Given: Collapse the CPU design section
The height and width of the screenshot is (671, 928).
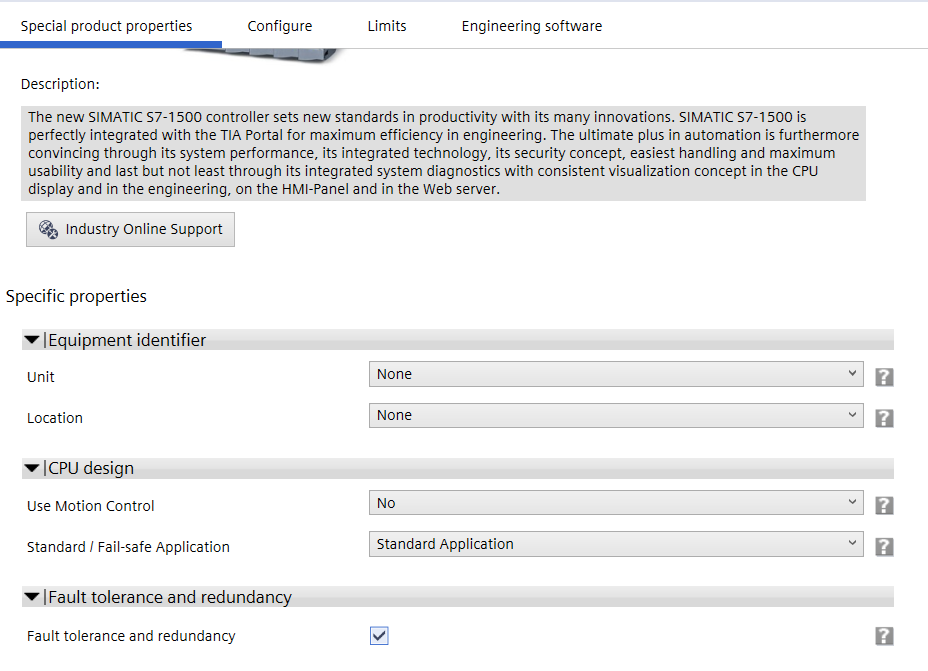Looking at the screenshot, I should tap(32, 469).
